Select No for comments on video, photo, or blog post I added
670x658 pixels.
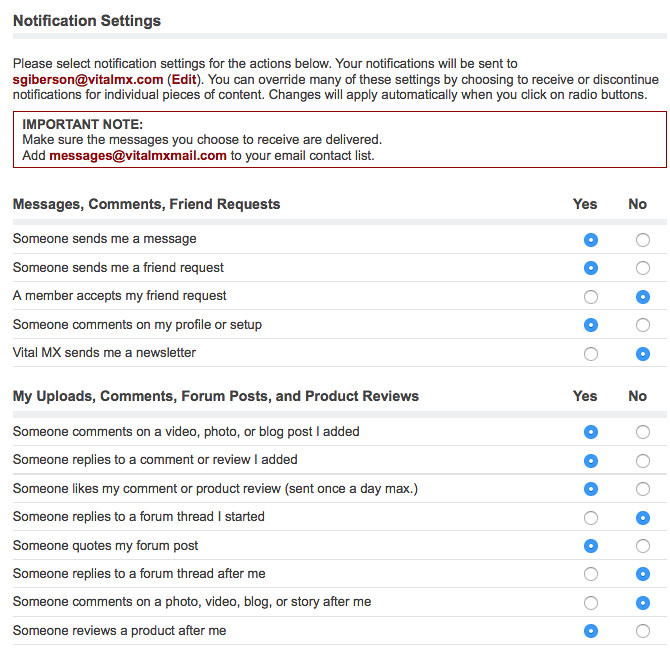point(642,432)
